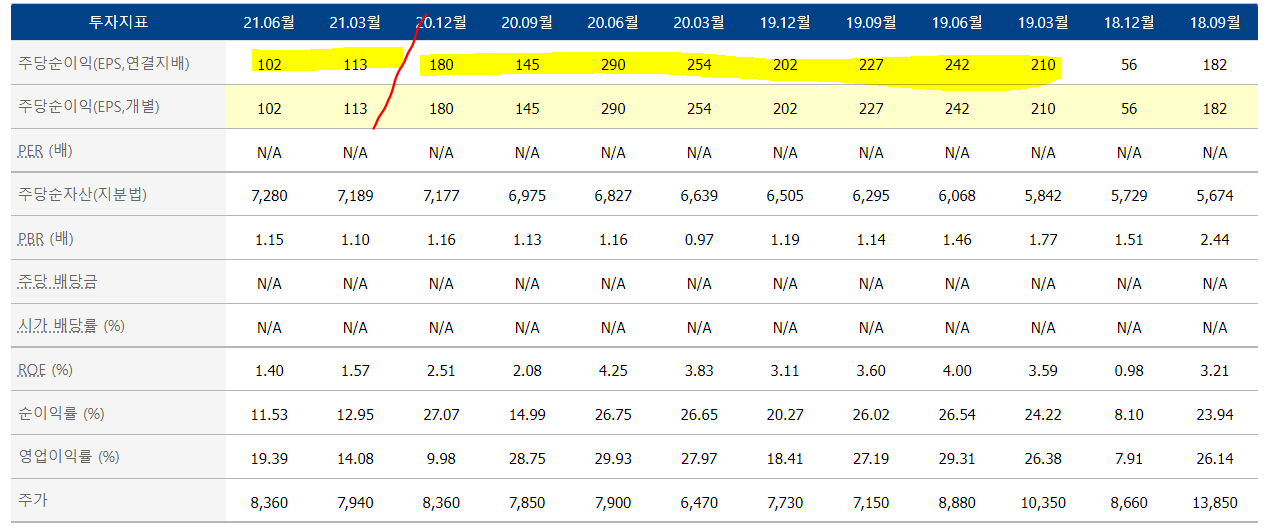Select the 20.03월 column header
Screen dimensions: 1270x530
(699, 21)
